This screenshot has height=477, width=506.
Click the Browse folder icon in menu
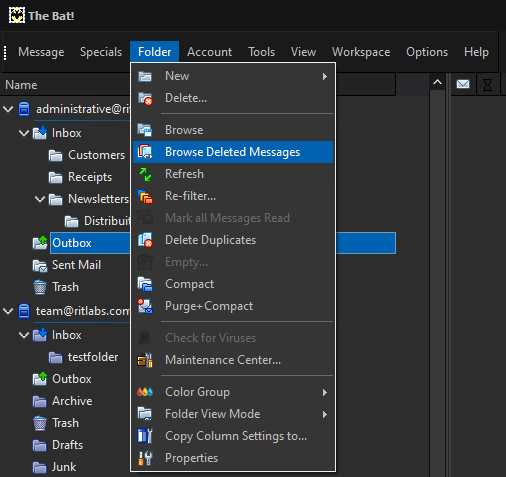[x=145, y=130]
